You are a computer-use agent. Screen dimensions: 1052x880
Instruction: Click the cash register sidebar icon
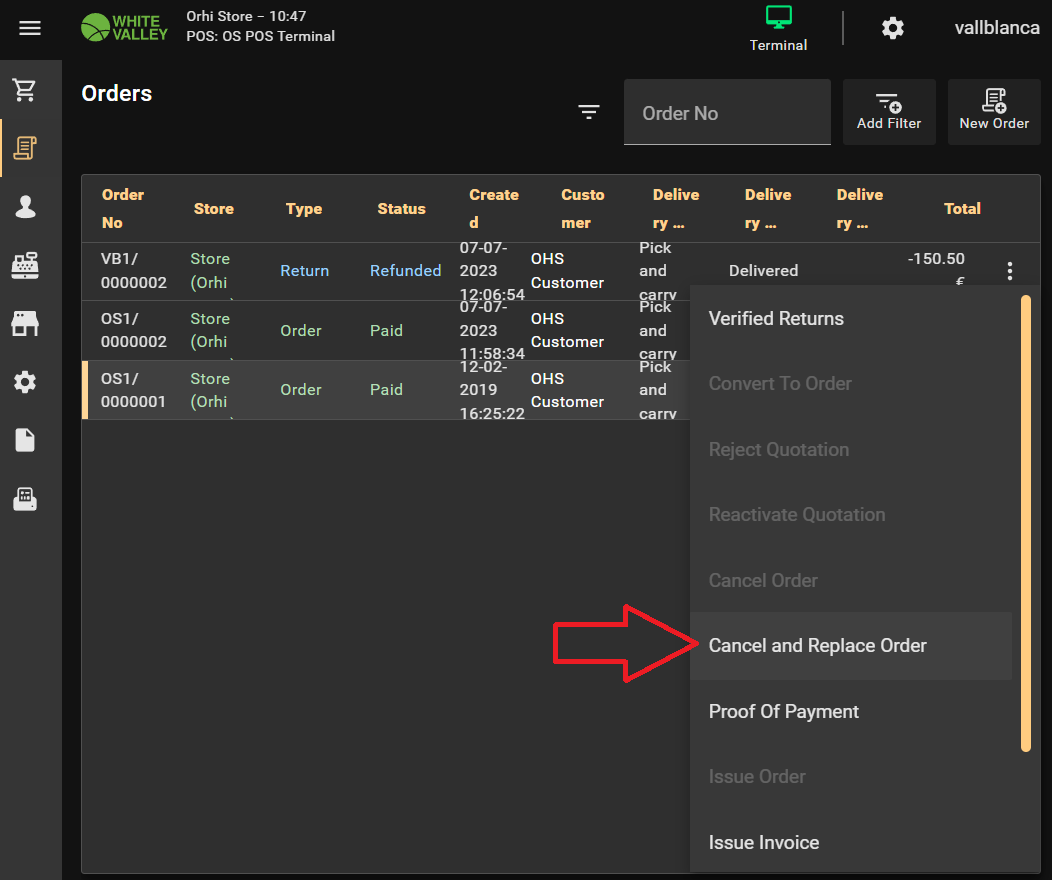tap(25, 265)
